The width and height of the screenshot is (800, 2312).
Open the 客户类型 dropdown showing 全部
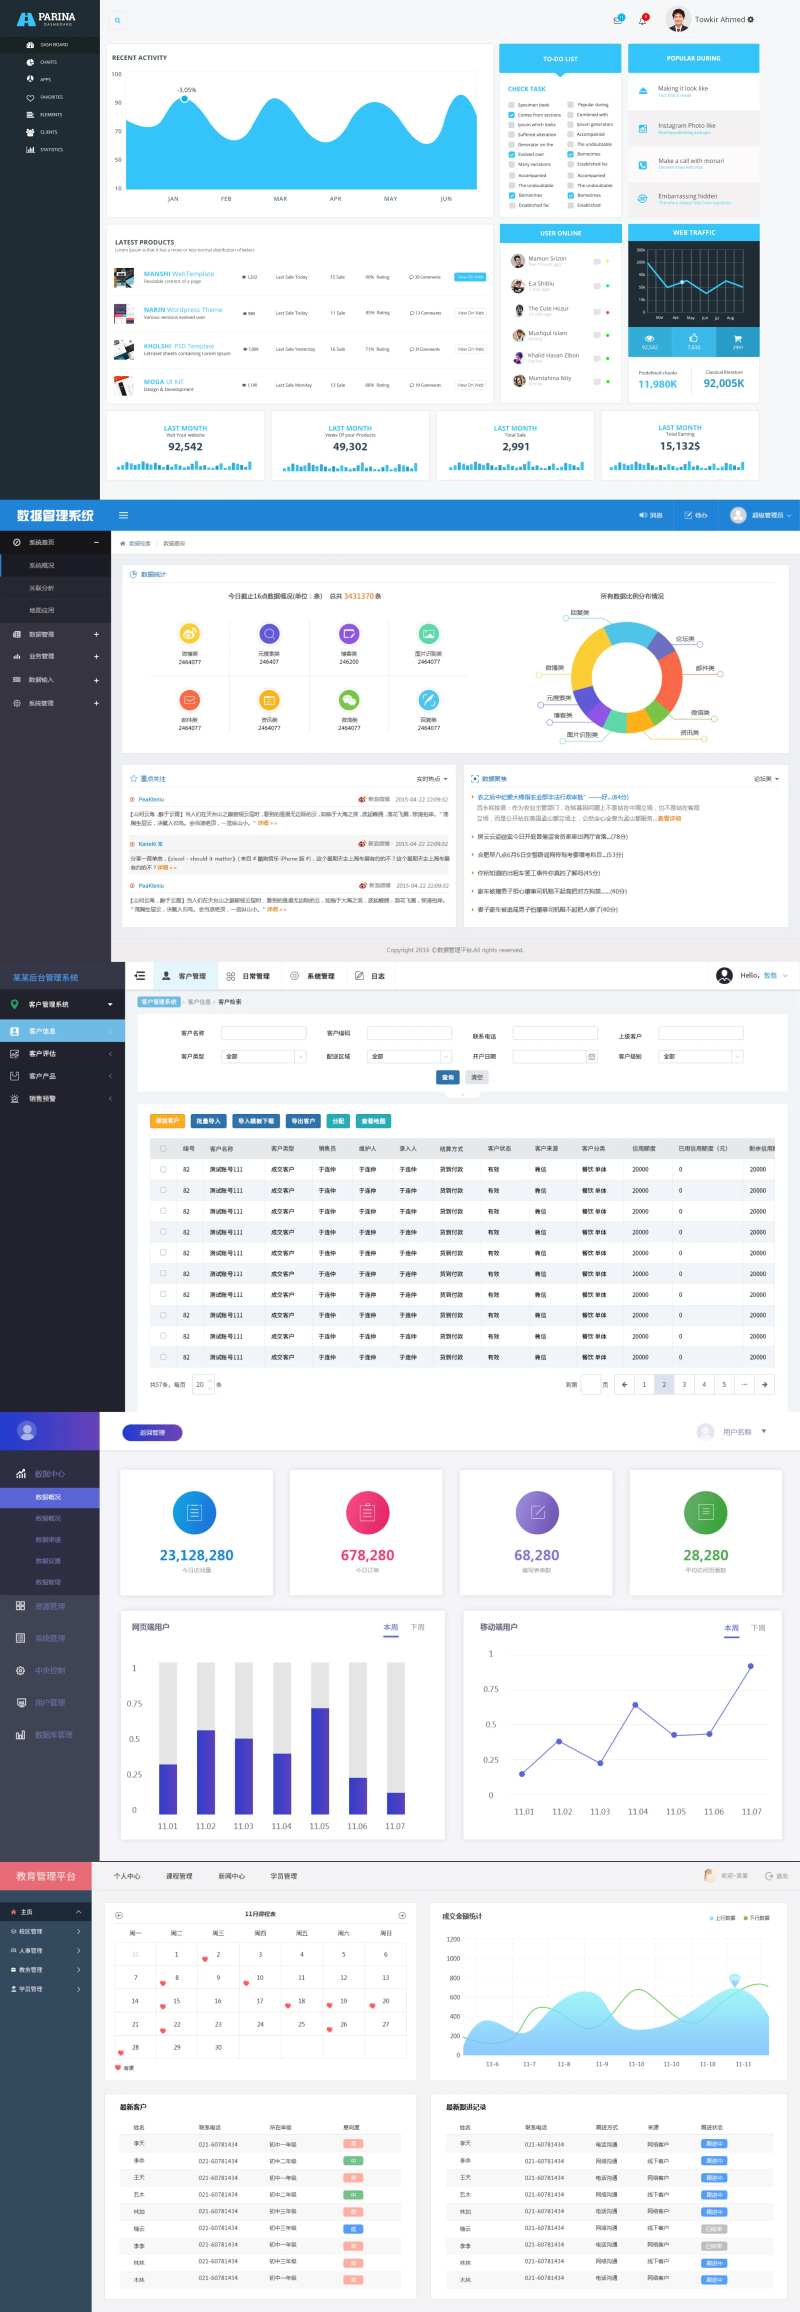coord(264,1056)
